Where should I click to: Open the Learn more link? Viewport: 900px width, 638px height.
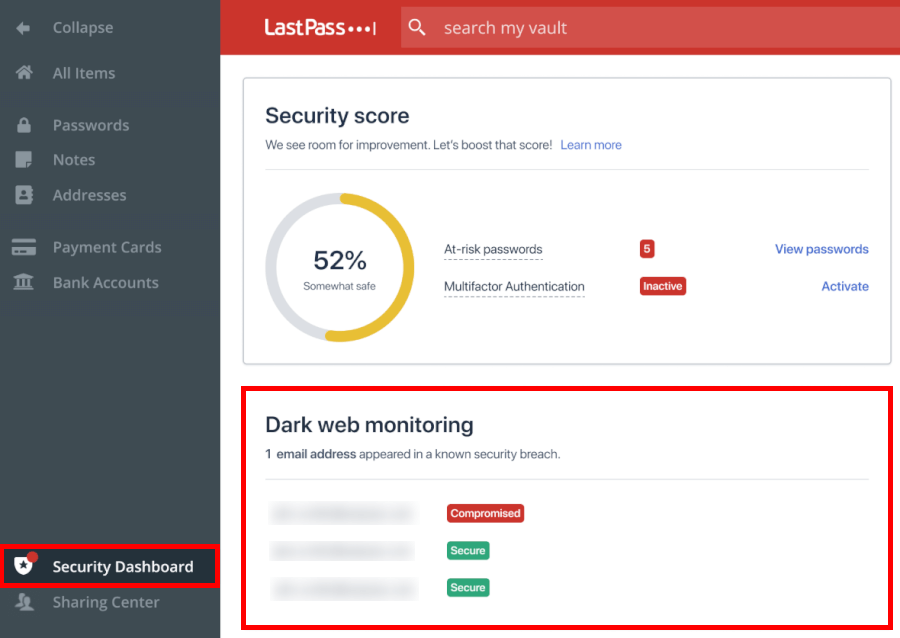[x=590, y=144]
